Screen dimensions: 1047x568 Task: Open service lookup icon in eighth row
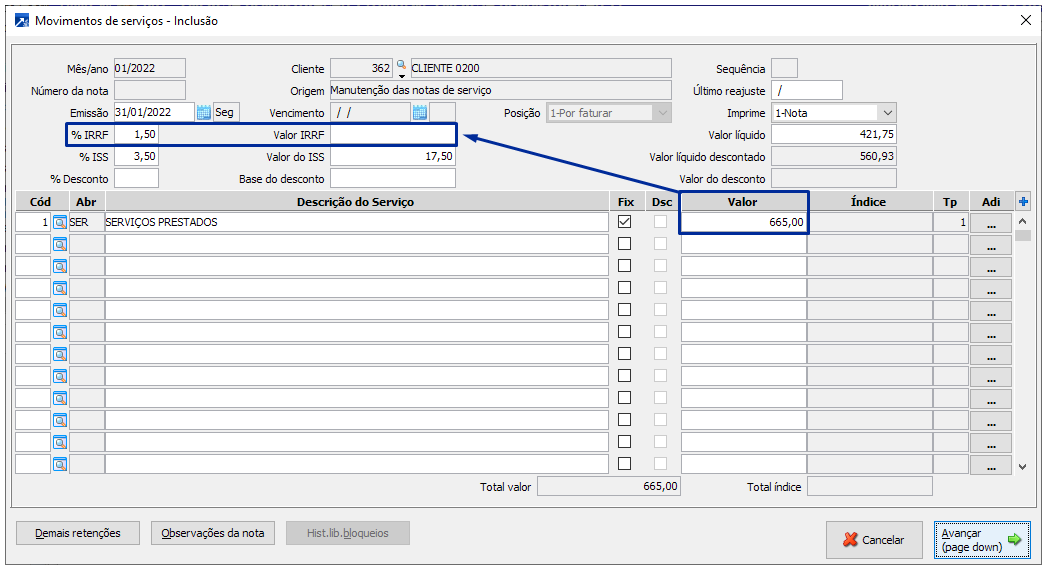pos(60,376)
